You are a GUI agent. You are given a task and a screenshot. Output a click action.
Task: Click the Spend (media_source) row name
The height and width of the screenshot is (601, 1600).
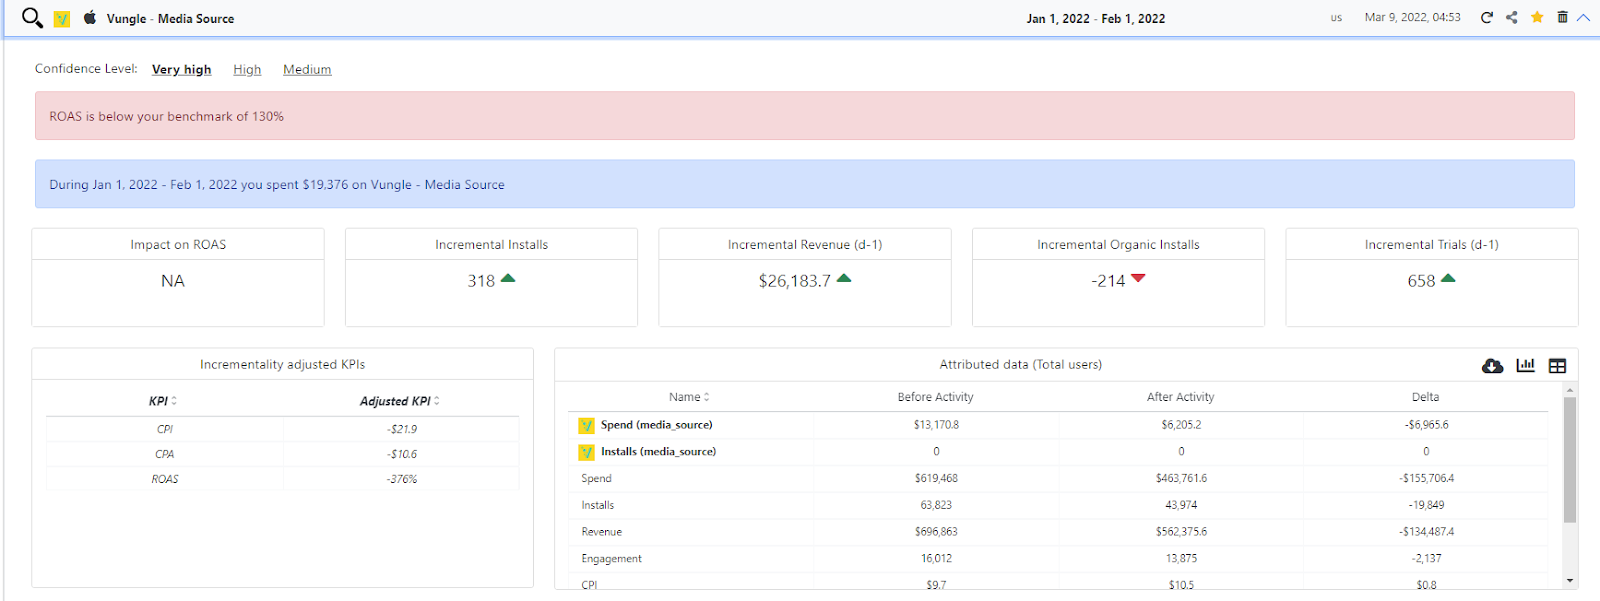tap(657, 425)
